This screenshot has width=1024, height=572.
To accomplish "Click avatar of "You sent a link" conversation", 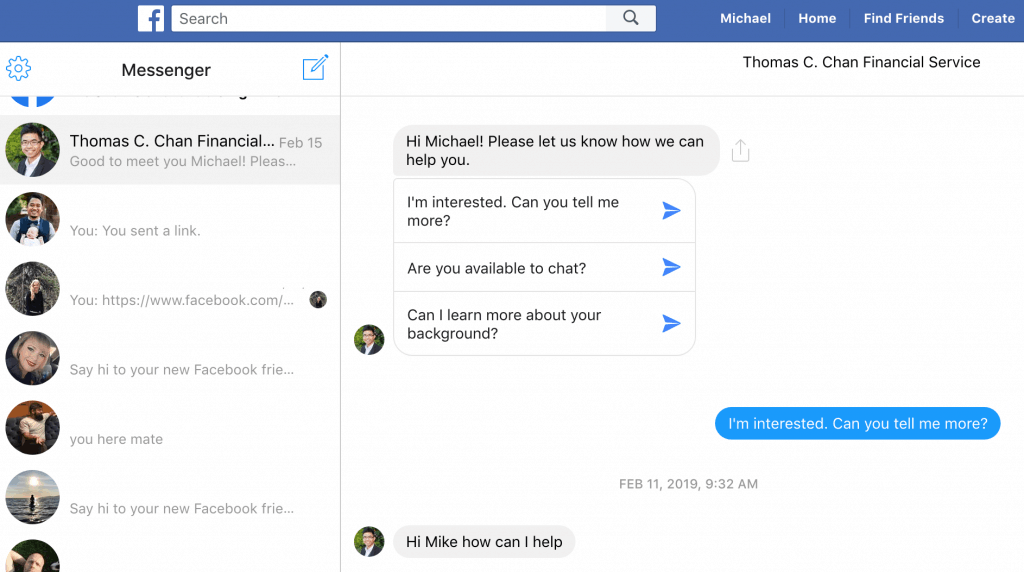I will (x=33, y=219).
